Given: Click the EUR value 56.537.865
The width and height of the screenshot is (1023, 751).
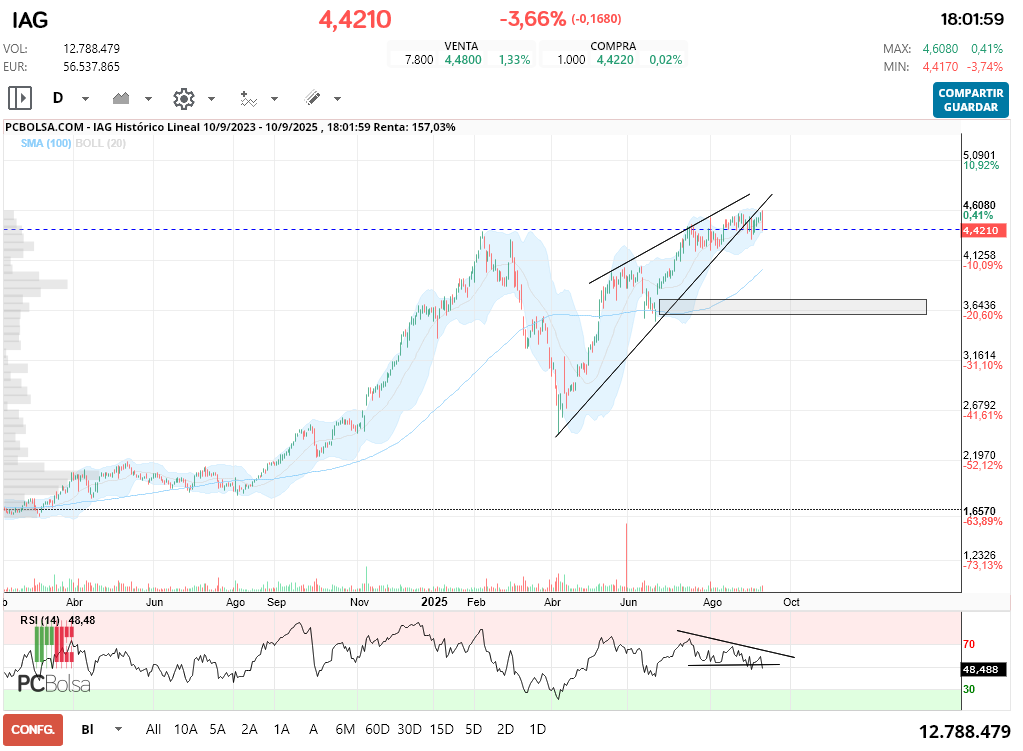Looking at the screenshot, I should 91,67.
